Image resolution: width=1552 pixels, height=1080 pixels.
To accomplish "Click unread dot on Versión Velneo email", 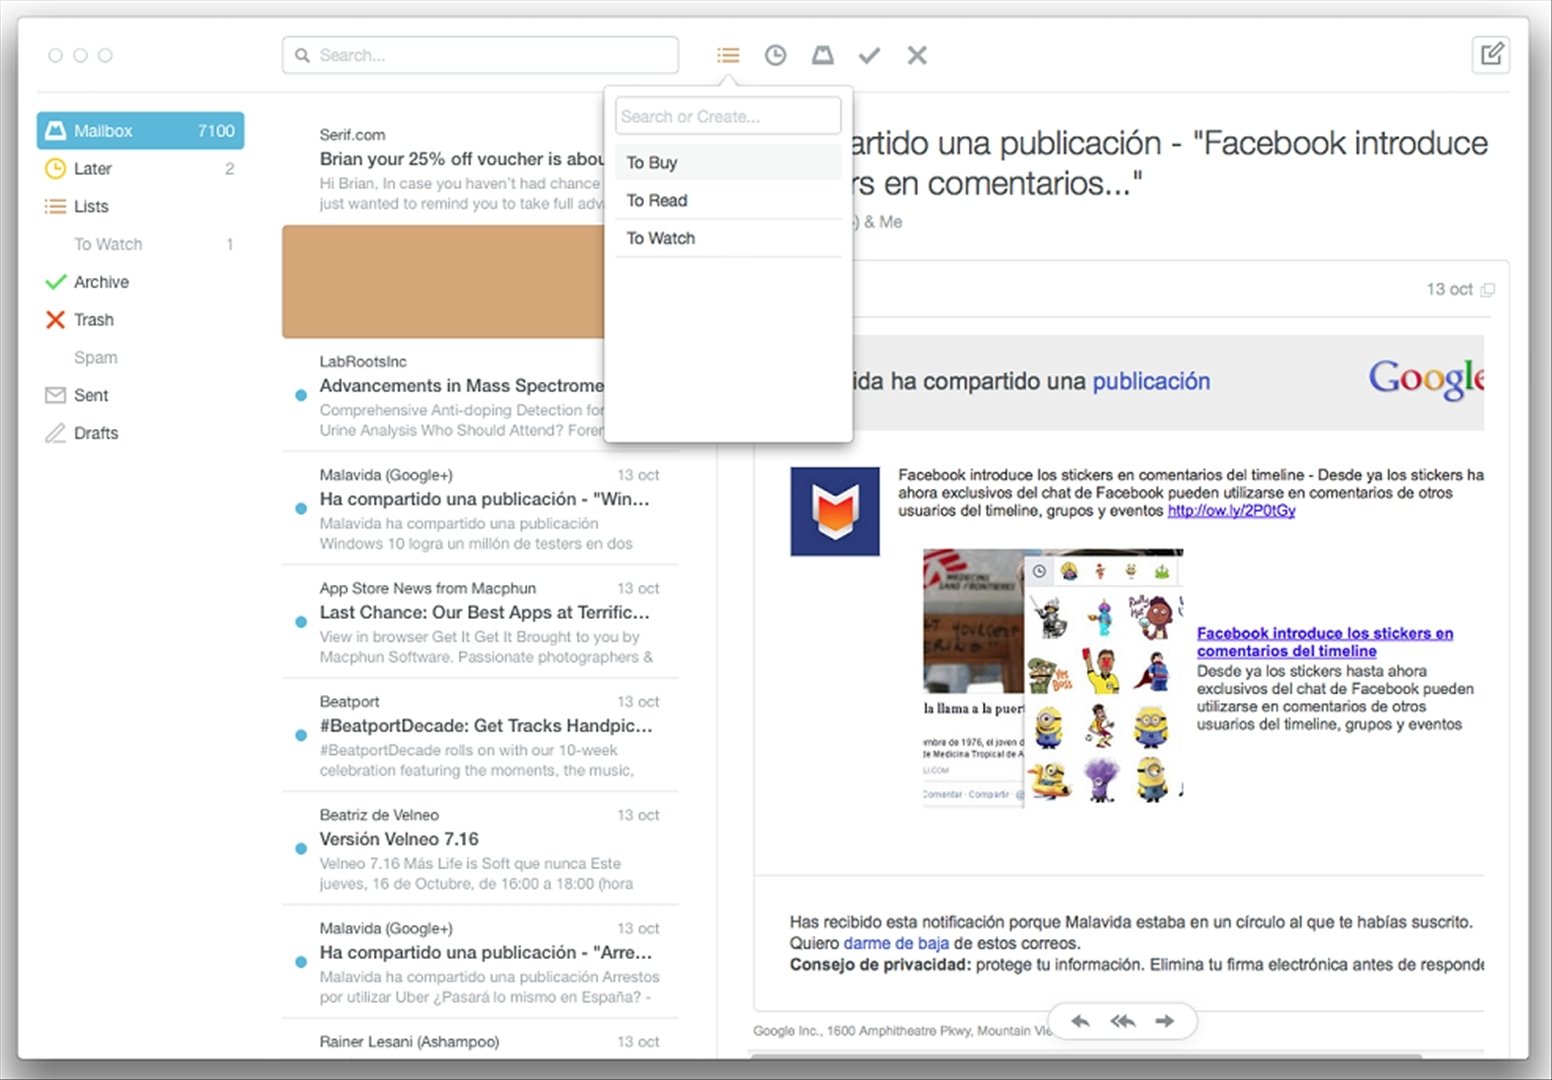I will (x=301, y=848).
